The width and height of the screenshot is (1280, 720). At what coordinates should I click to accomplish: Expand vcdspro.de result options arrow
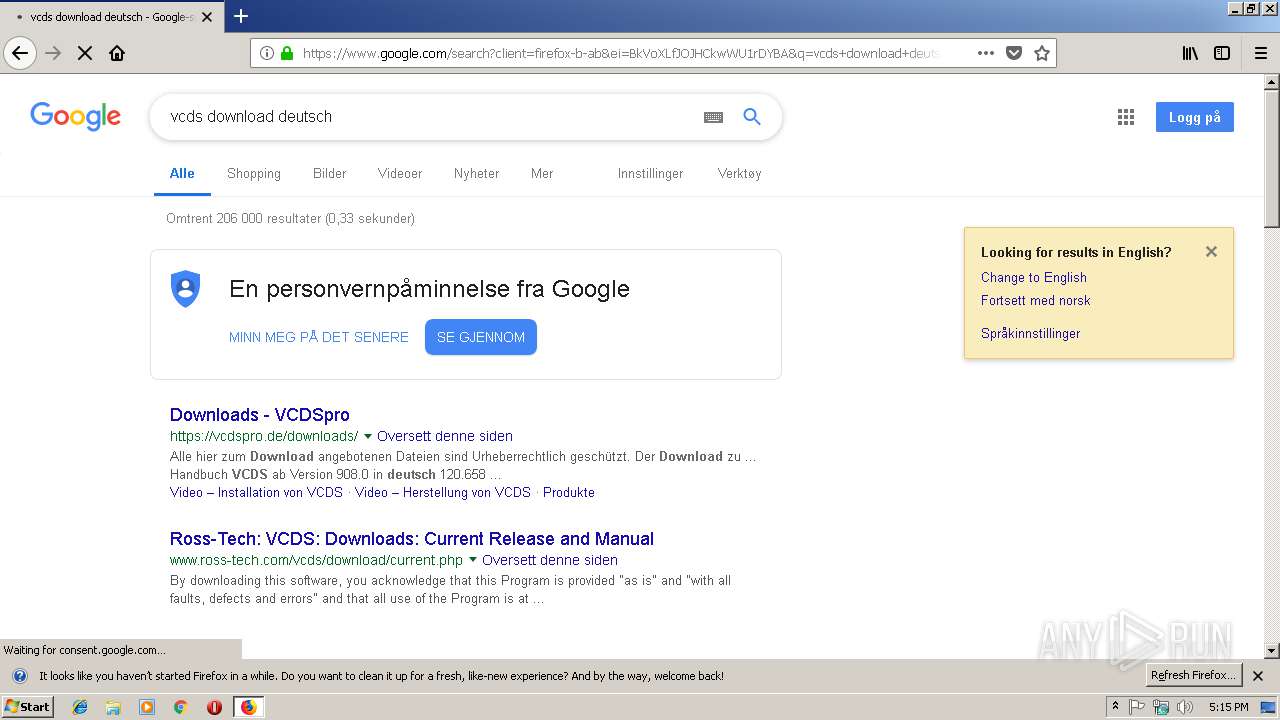pyautogui.click(x=368, y=436)
